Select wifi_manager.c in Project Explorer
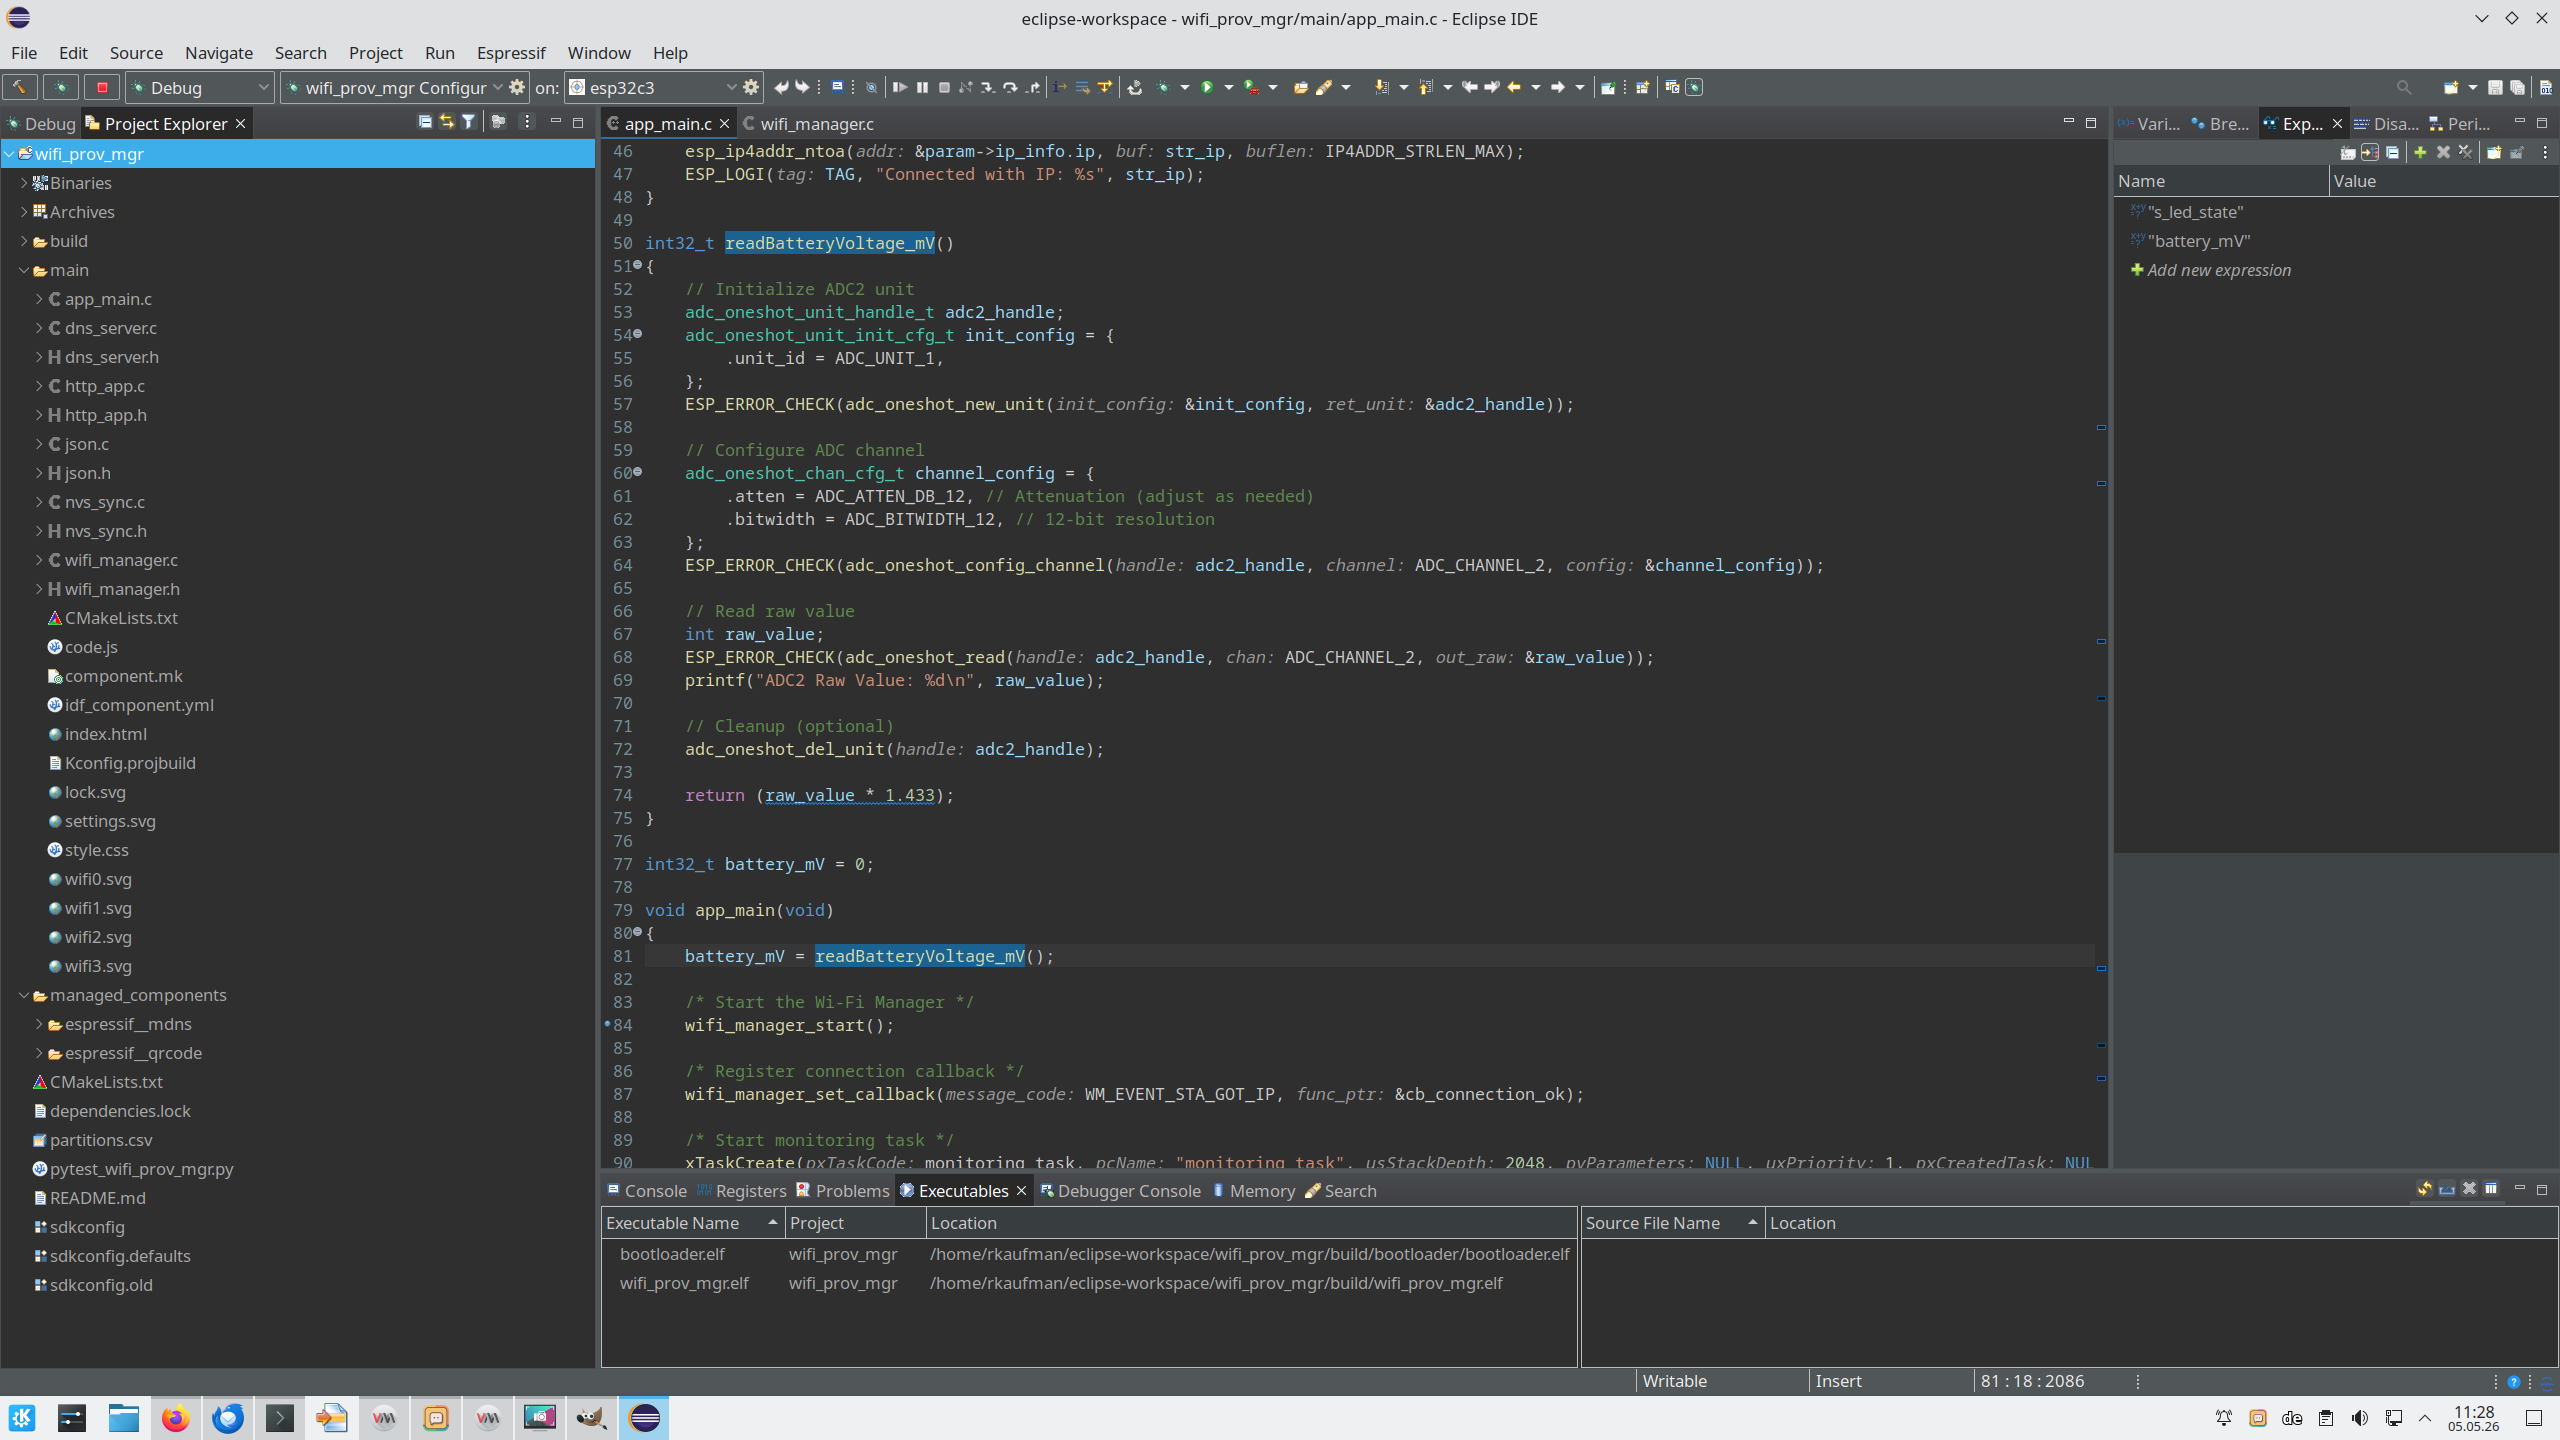Image resolution: width=2560 pixels, height=1440 pixels. tap(121, 560)
